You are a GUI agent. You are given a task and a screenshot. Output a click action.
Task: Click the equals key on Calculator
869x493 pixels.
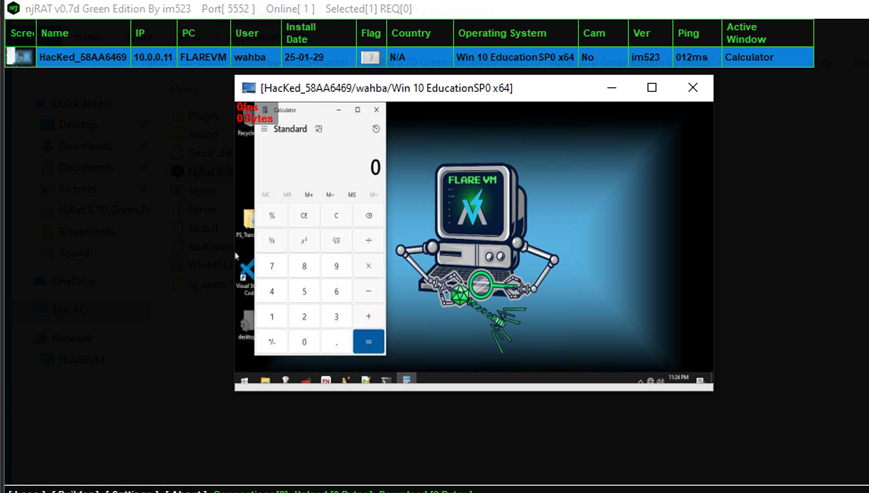(369, 342)
